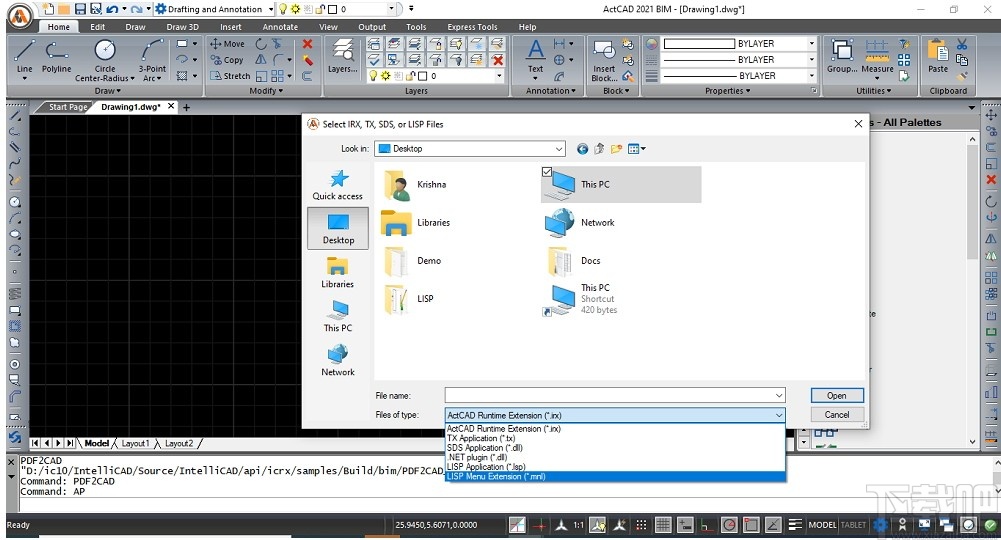Click the back arrow icon in file dialog

[x=582, y=149]
